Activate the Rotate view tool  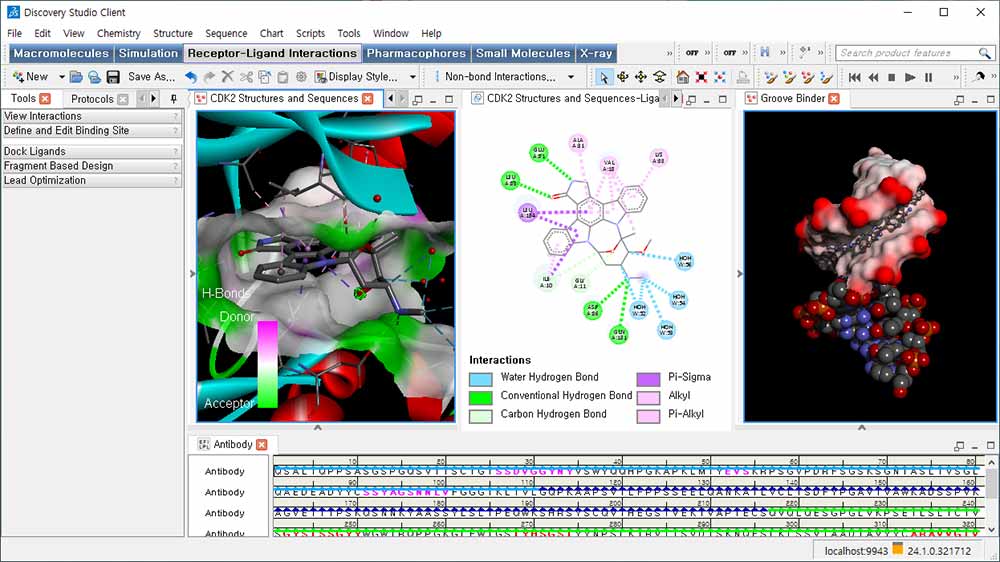pos(622,77)
